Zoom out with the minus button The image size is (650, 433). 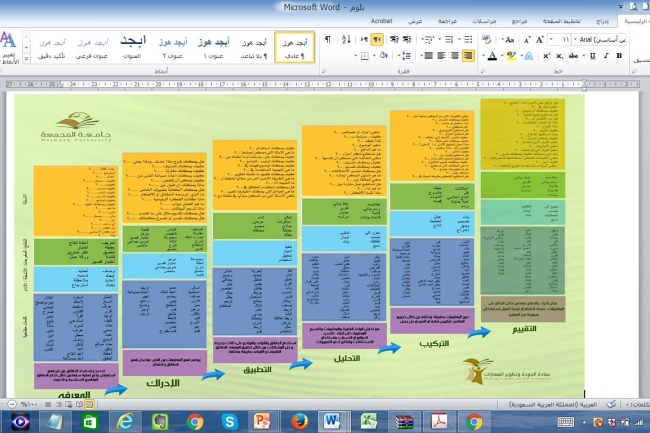[x=12, y=404]
